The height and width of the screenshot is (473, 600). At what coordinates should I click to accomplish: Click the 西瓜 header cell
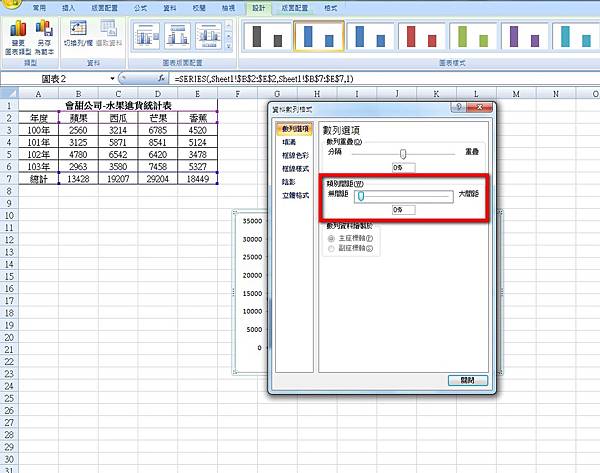pos(118,118)
